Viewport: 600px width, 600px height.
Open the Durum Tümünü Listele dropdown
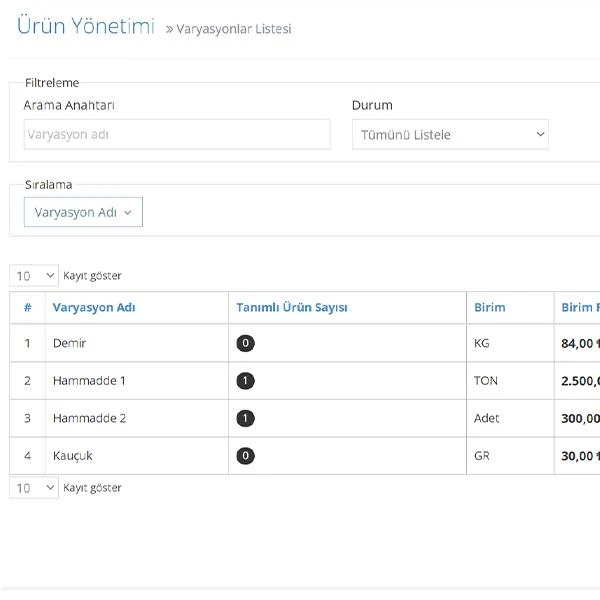(x=450, y=134)
